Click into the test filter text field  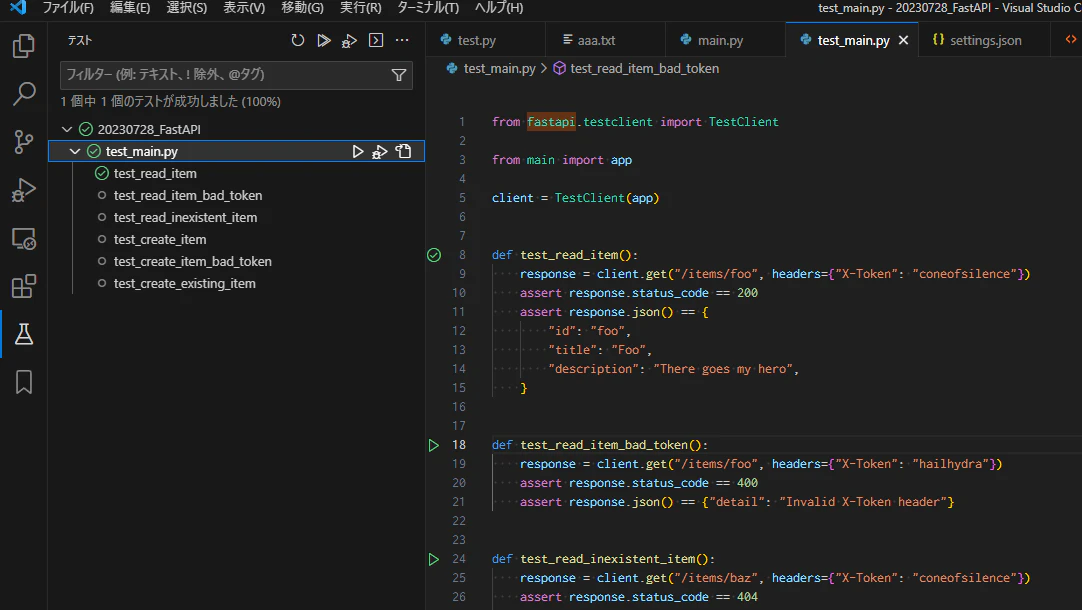pos(220,75)
